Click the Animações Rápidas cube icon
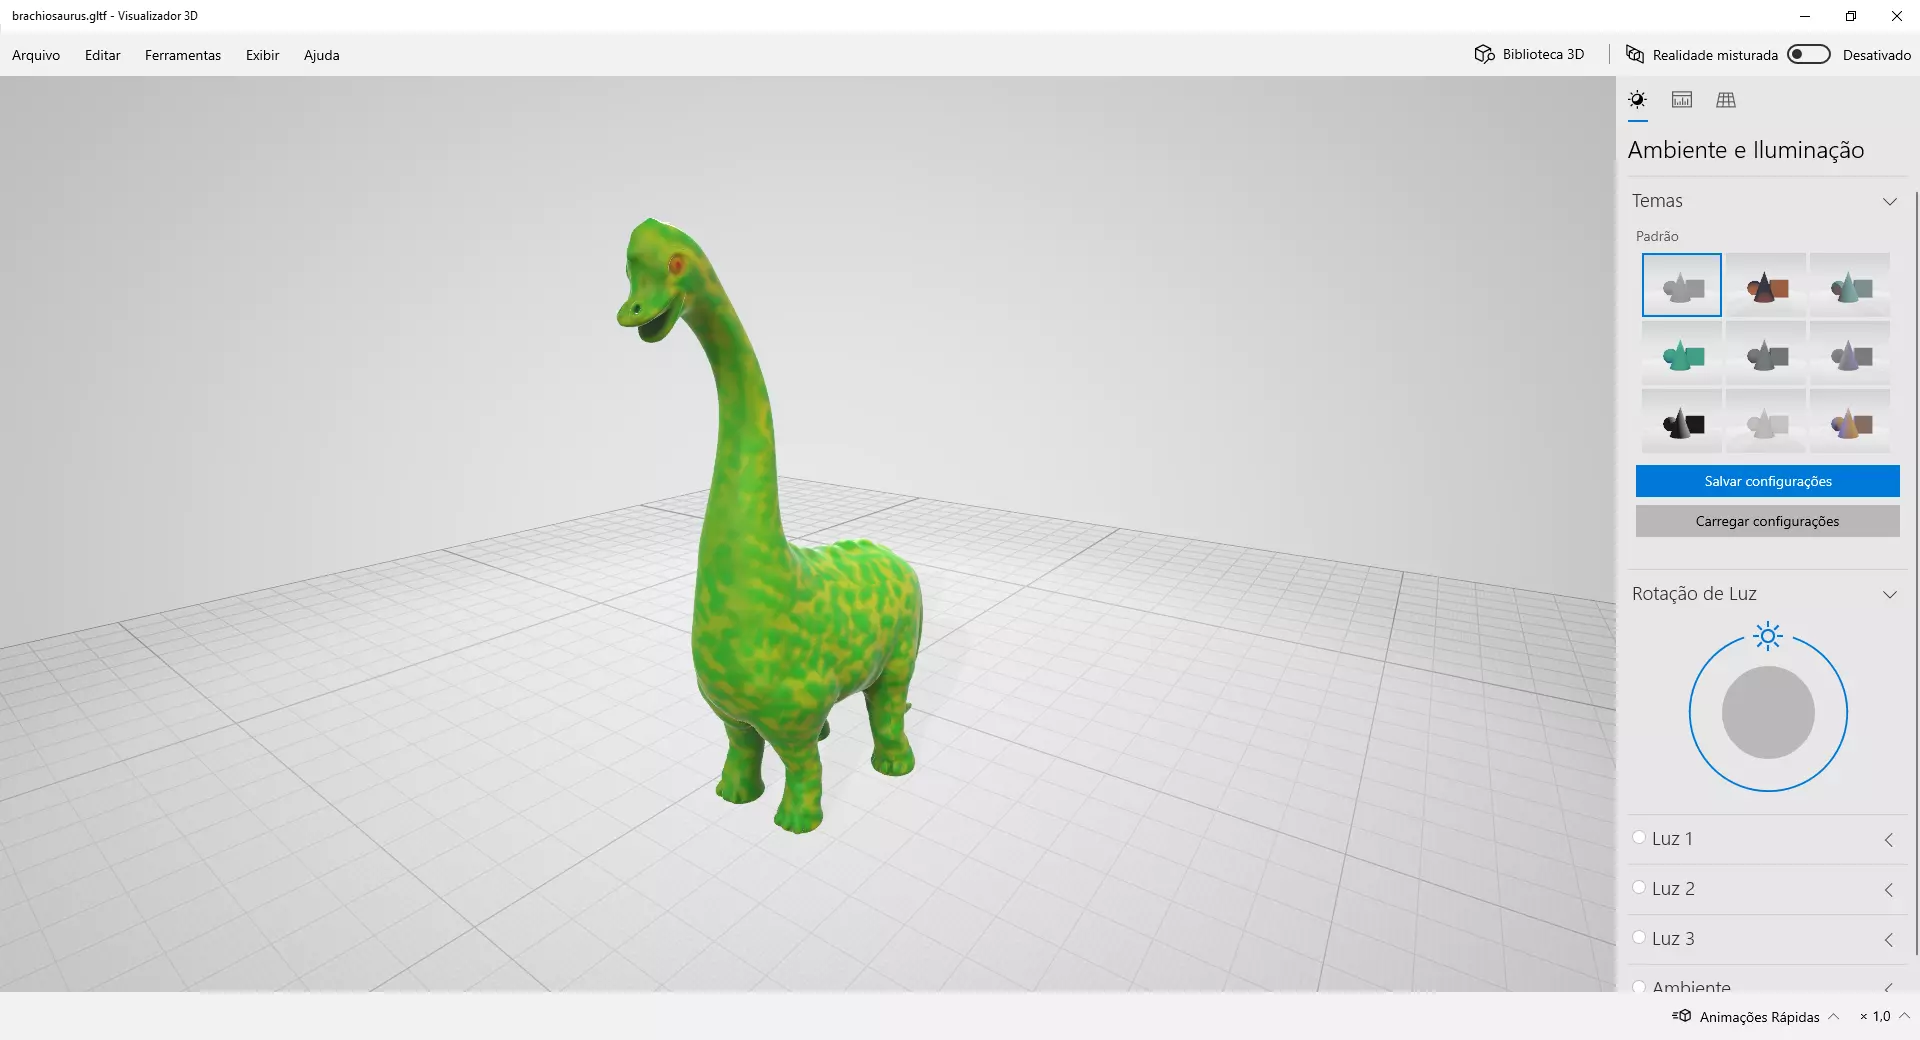The width and height of the screenshot is (1920, 1040). tap(1682, 1016)
